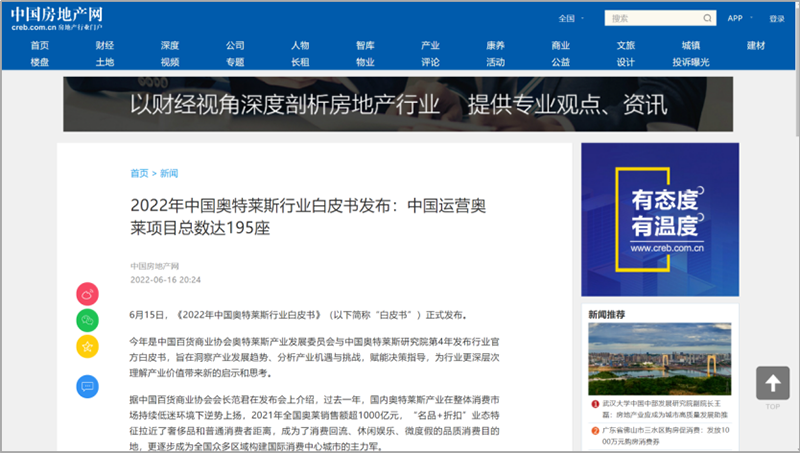This screenshot has height=453, width=800.
Task: Open recommended news about 佛山市三水区购房促消费
Action: pyautogui.click(x=664, y=434)
